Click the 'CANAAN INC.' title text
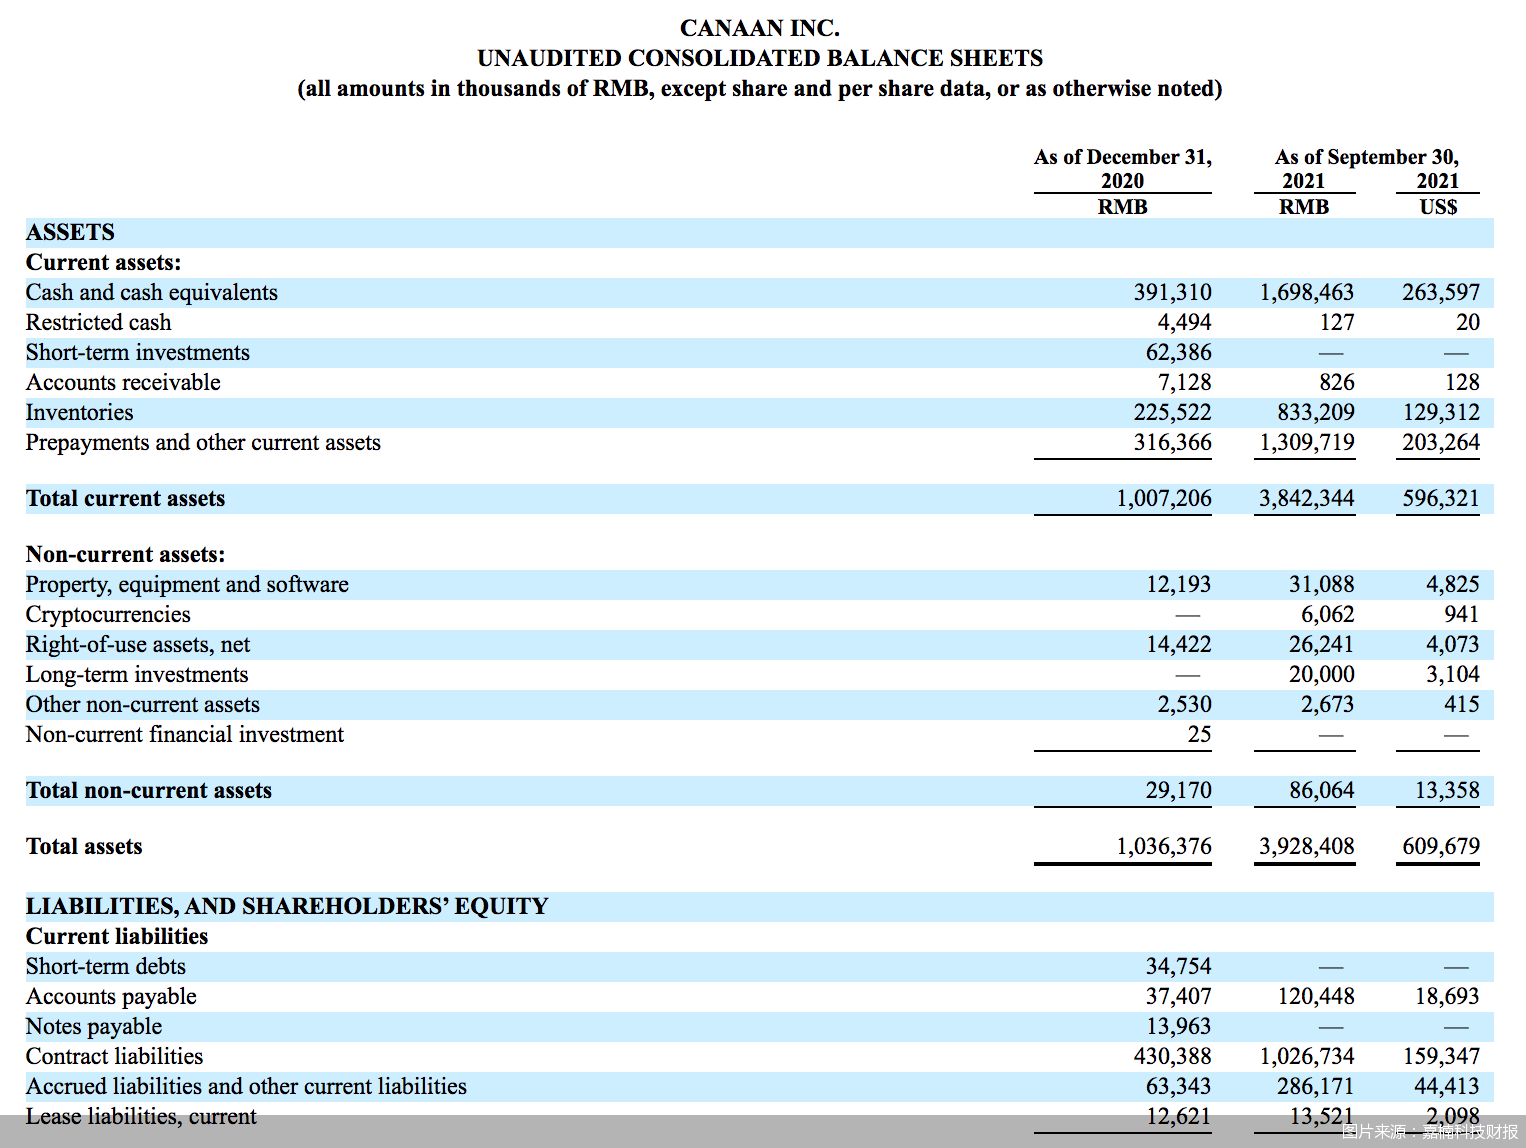The image size is (1526, 1148). coord(760,28)
